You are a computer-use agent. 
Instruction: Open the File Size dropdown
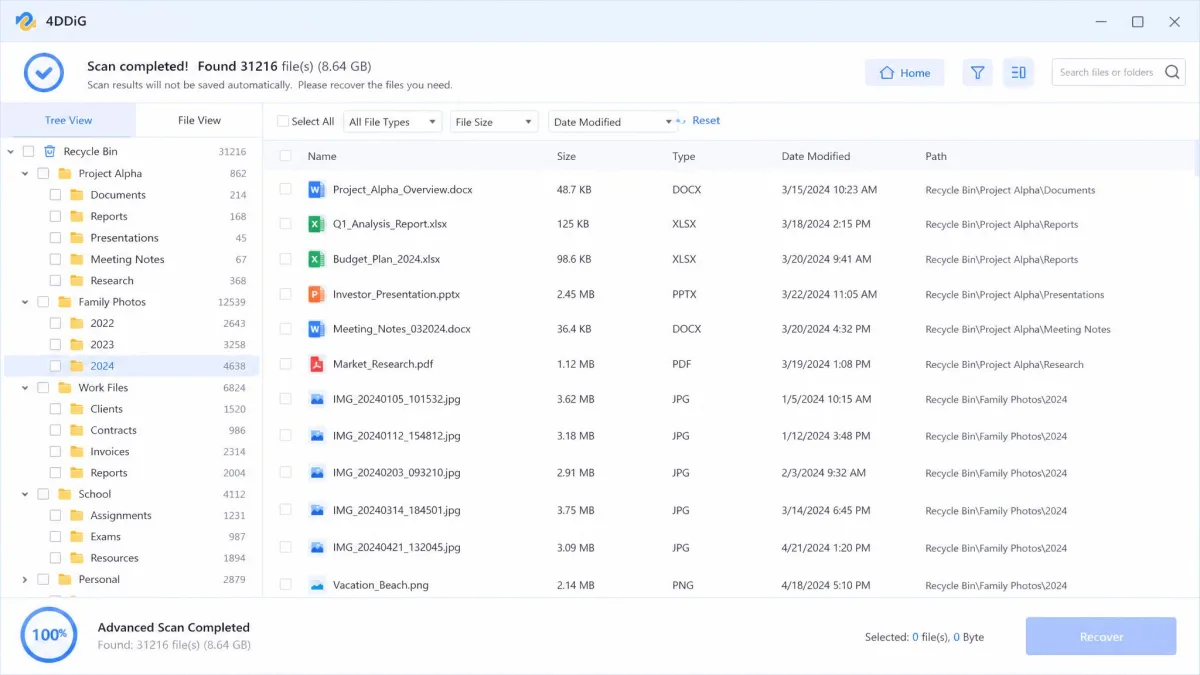tap(494, 122)
